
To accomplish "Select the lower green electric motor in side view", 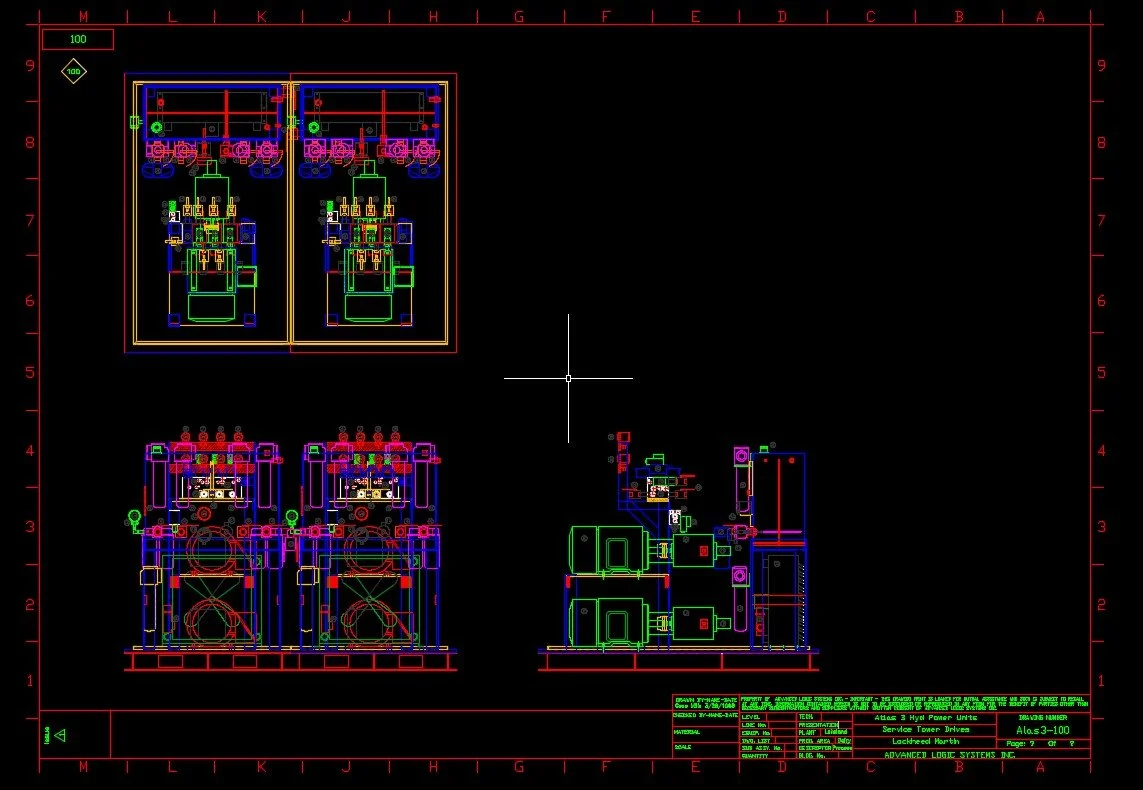I will [609, 623].
